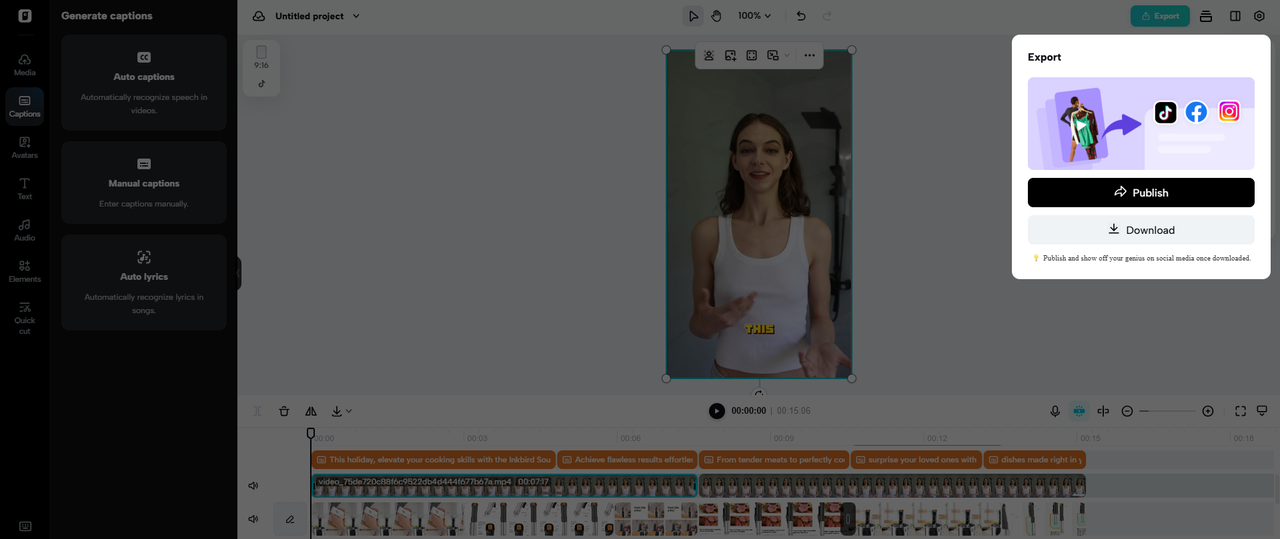Open the Media panel in sidebar
1280x539 pixels.
pyautogui.click(x=24, y=64)
